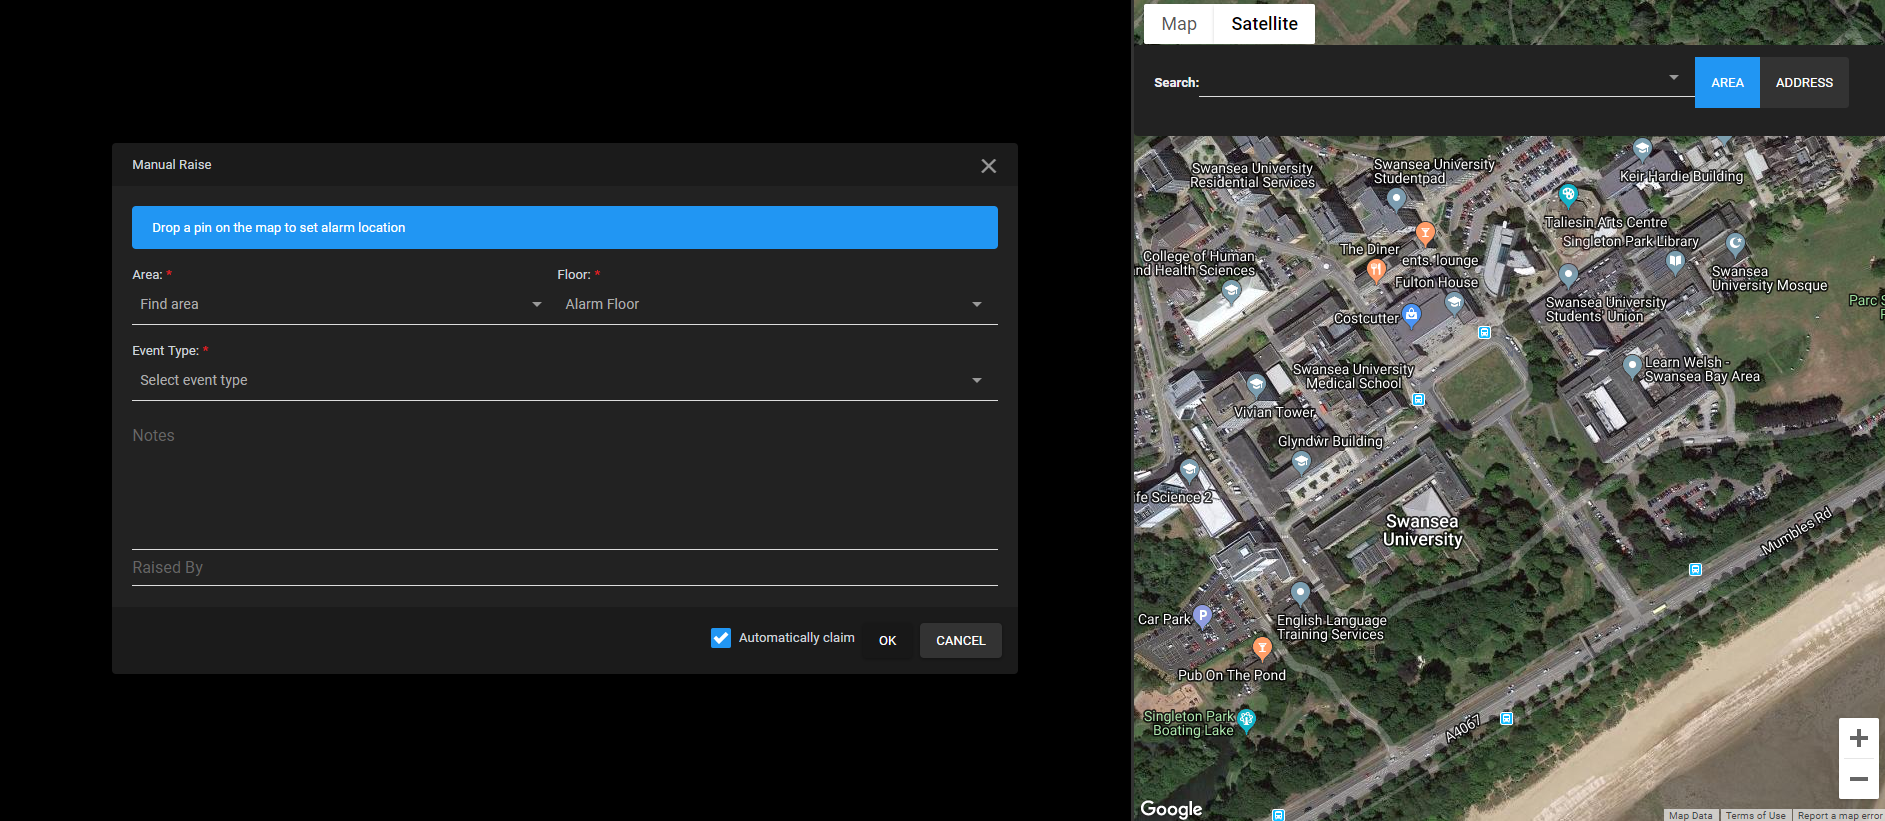
Task: Open the Report a map error link
Action: [1839, 815]
